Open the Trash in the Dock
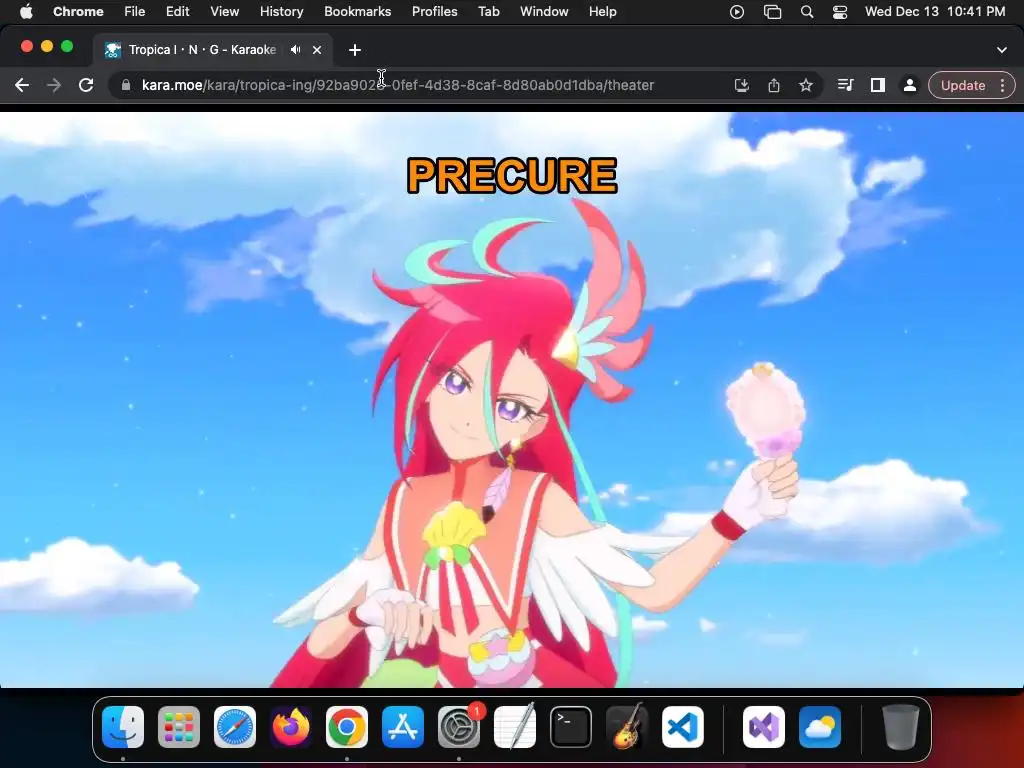 click(x=901, y=726)
